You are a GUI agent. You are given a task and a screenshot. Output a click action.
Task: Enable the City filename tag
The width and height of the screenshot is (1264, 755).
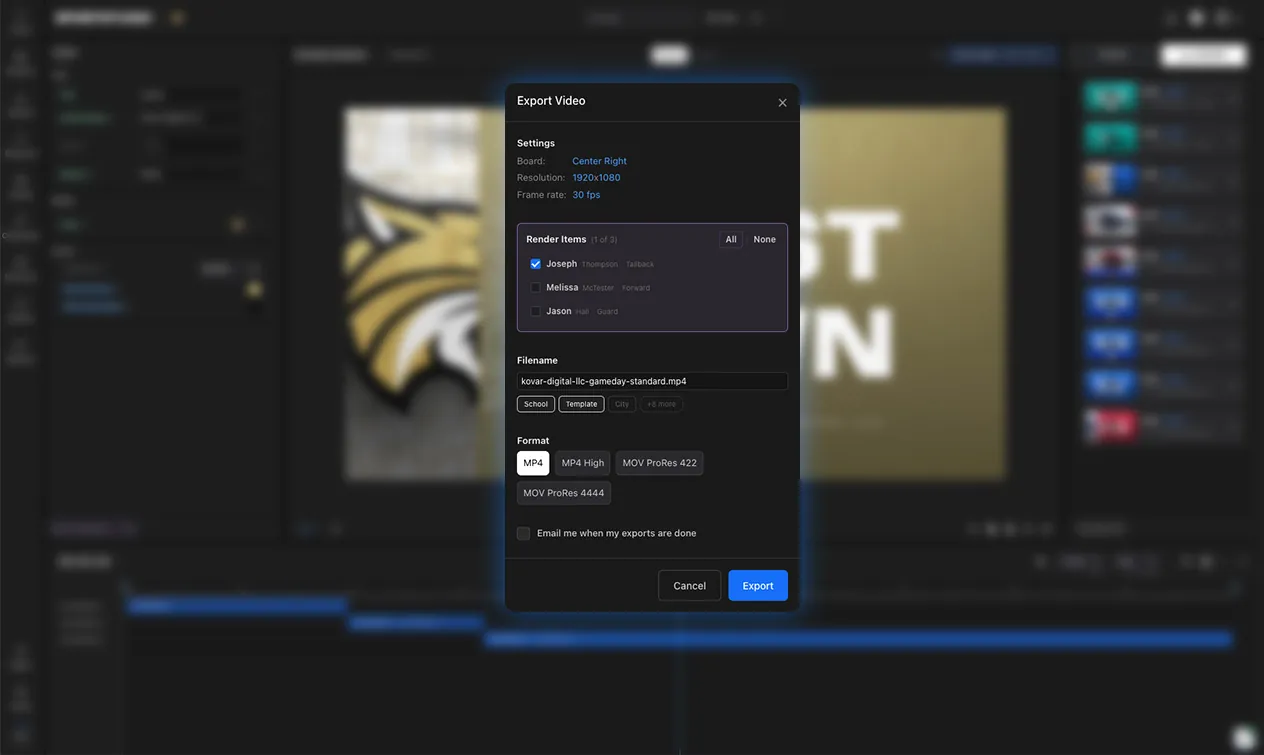coord(622,404)
